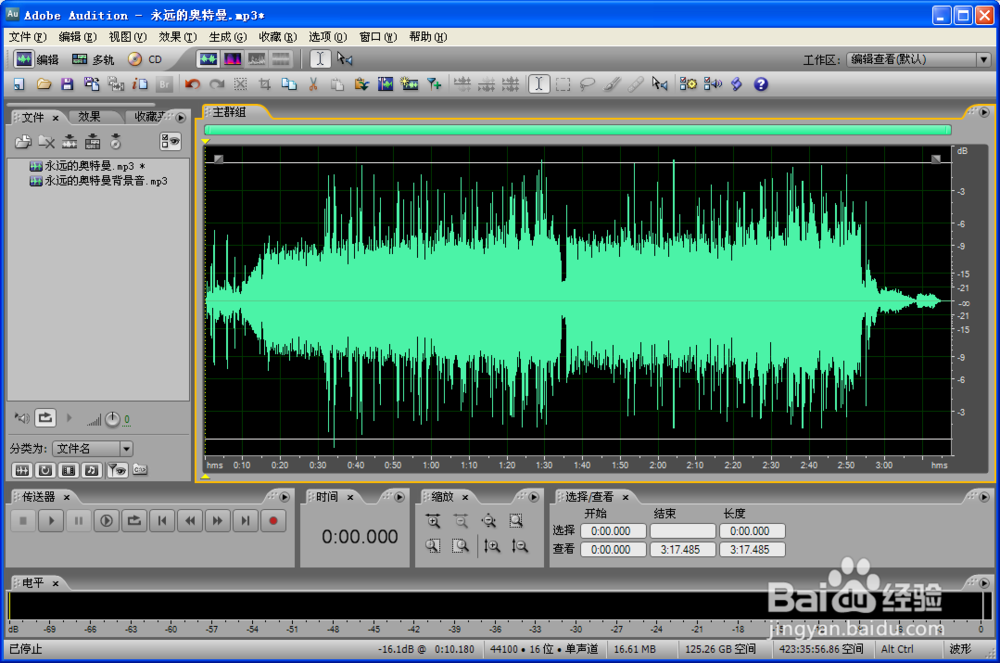Viewport: 1000px width, 663px height.
Task: Select file 永远的奥特曼.mp3 in list
Action: tap(88, 166)
